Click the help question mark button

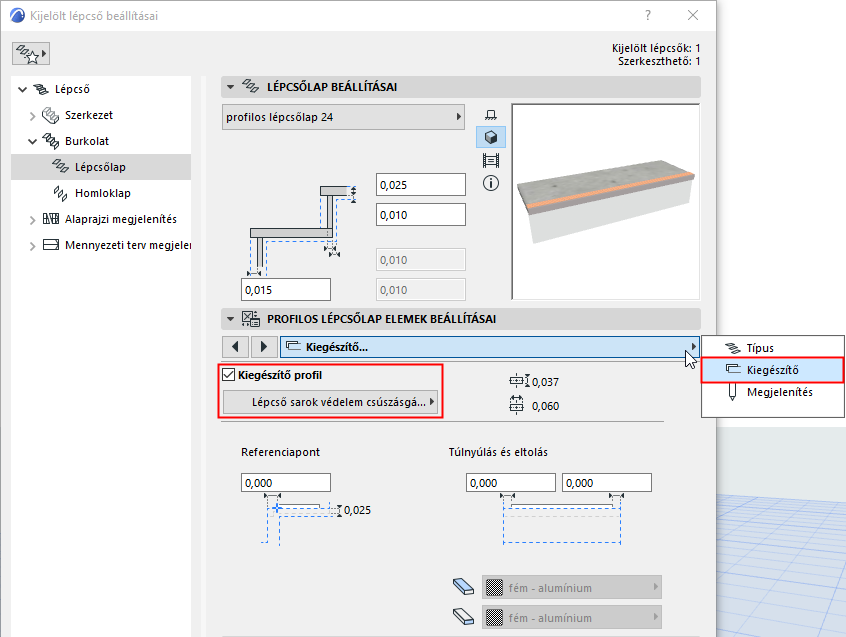(x=647, y=16)
